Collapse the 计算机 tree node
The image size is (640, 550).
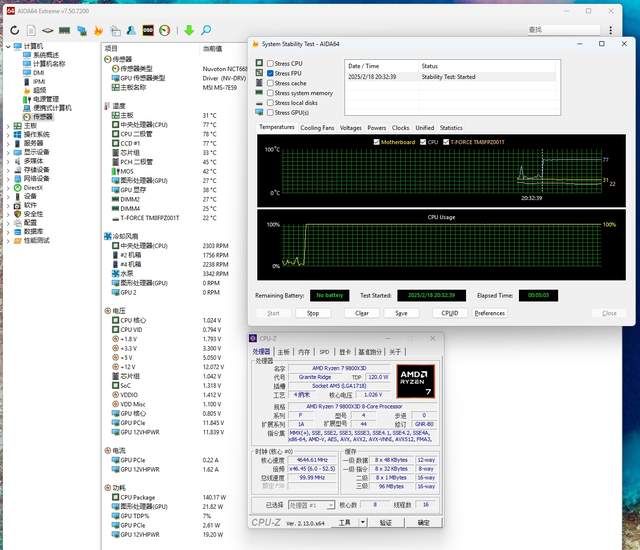[8, 46]
